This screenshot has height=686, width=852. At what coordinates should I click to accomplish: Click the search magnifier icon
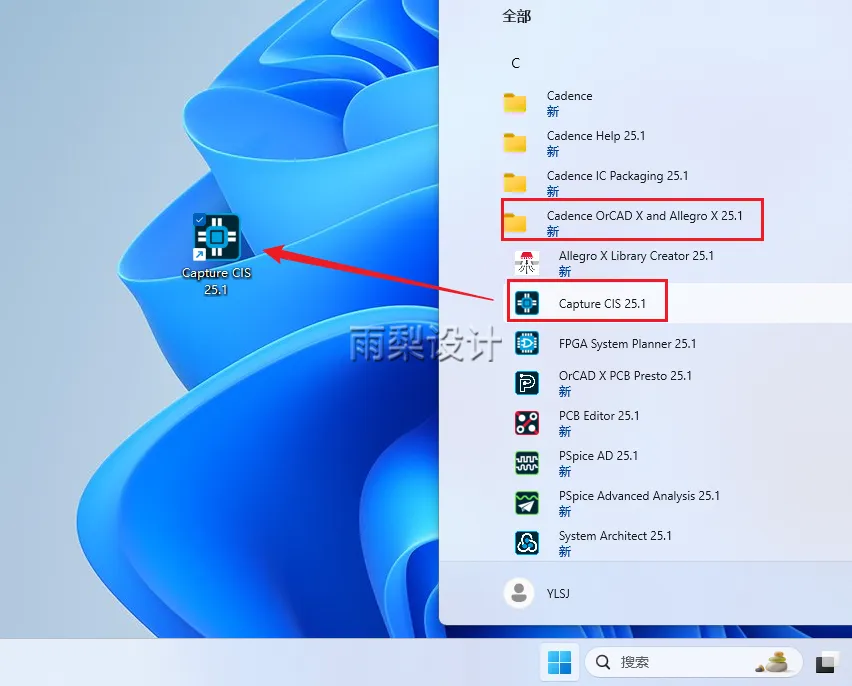pos(603,662)
